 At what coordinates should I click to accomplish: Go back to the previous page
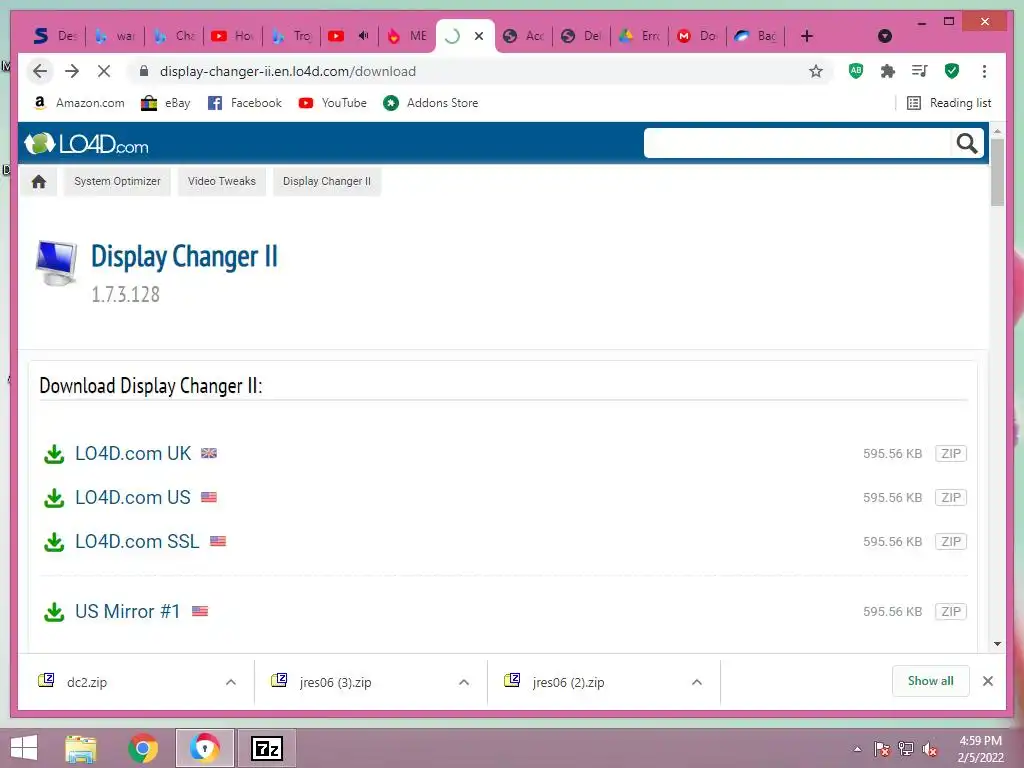click(40, 71)
